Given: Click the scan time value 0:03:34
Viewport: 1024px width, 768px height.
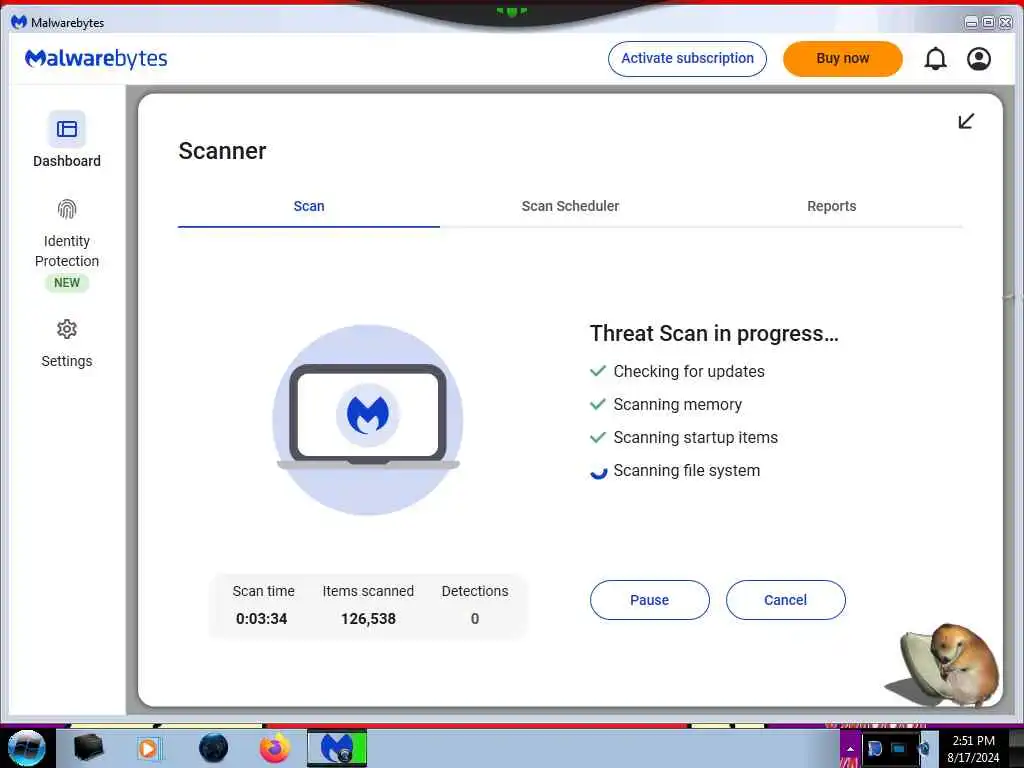Looking at the screenshot, I should click(x=261, y=619).
